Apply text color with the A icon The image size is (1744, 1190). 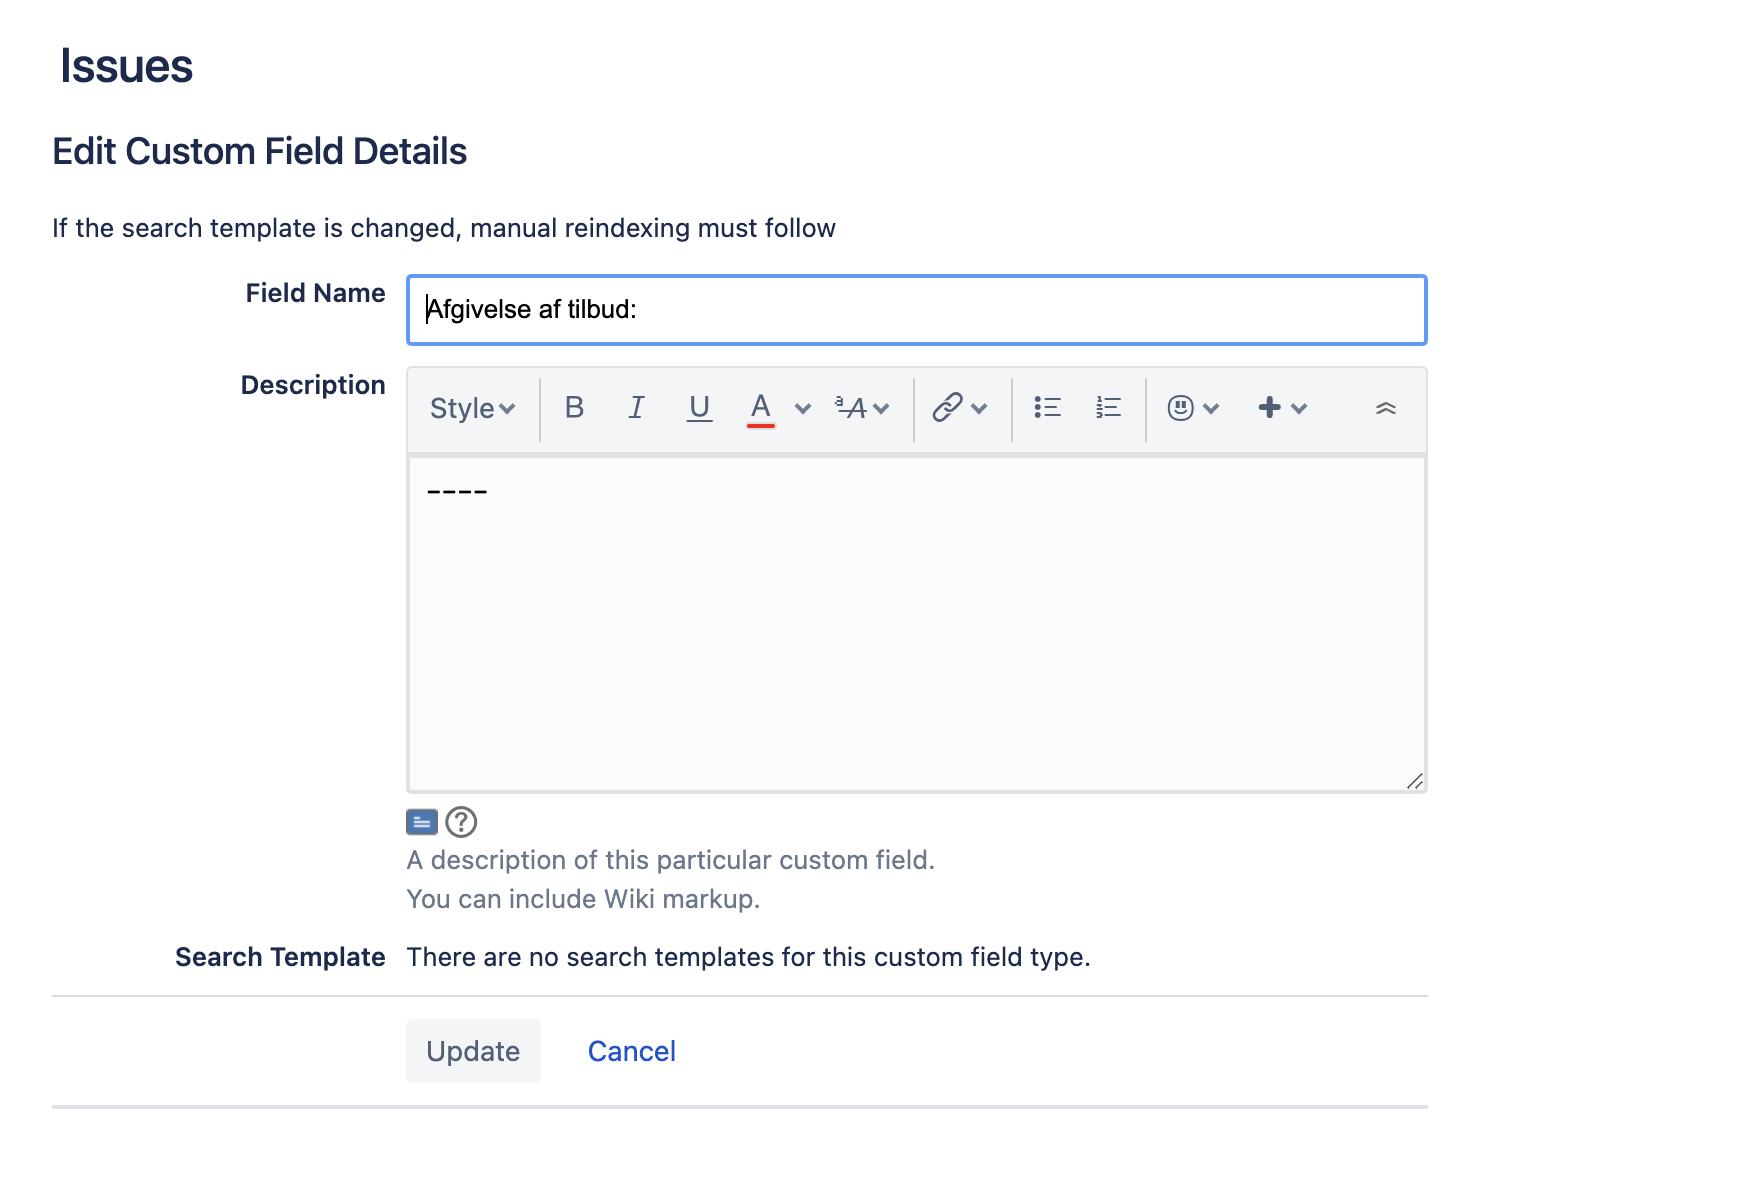click(761, 408)
